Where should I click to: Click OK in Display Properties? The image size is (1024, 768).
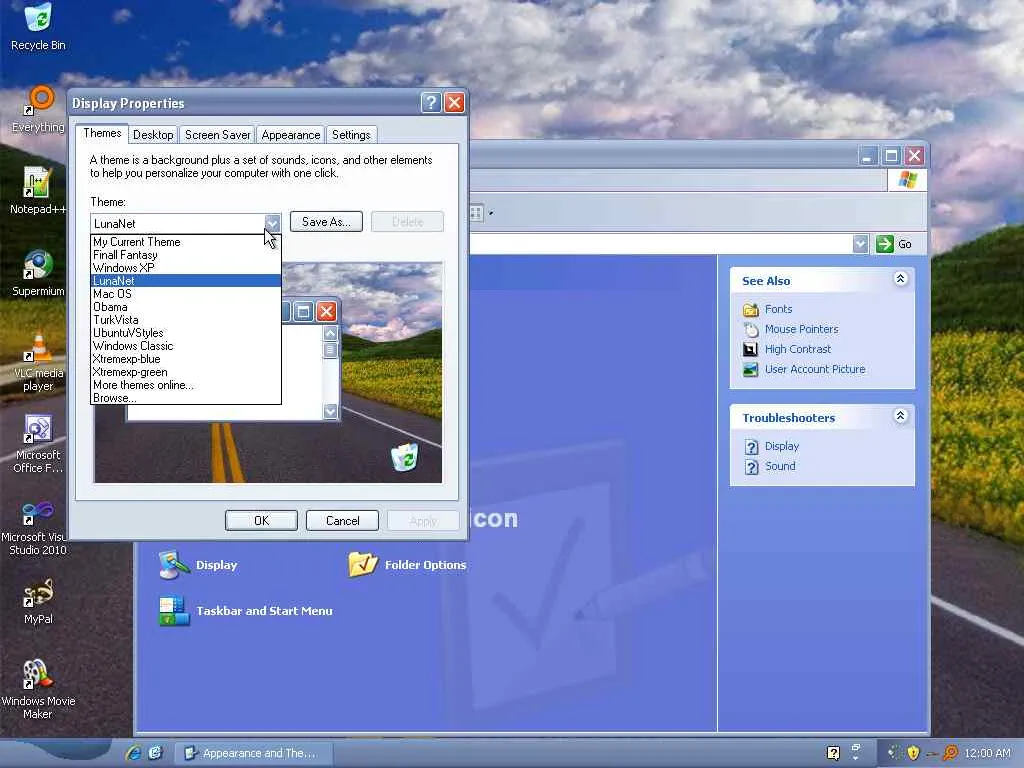[261, 520]
